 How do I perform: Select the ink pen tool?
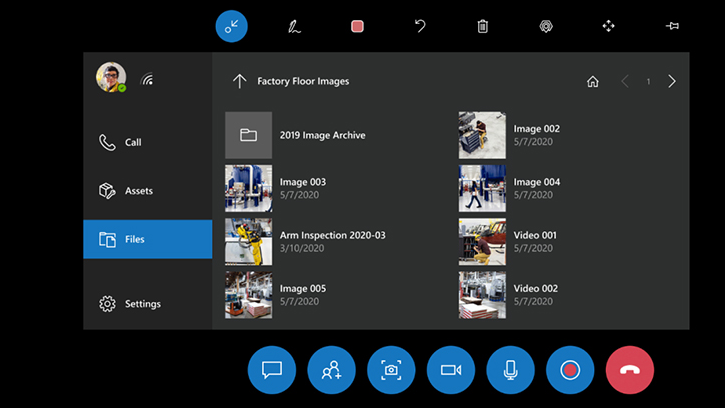point(294,26)
